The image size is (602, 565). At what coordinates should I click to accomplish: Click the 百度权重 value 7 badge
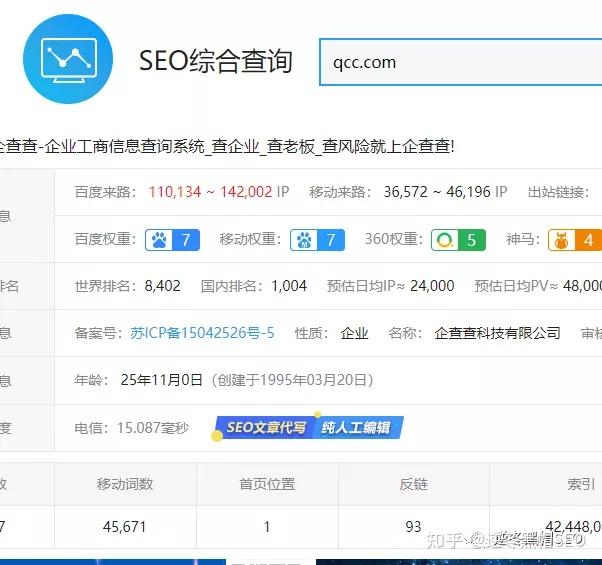click(x=186, y=240)
